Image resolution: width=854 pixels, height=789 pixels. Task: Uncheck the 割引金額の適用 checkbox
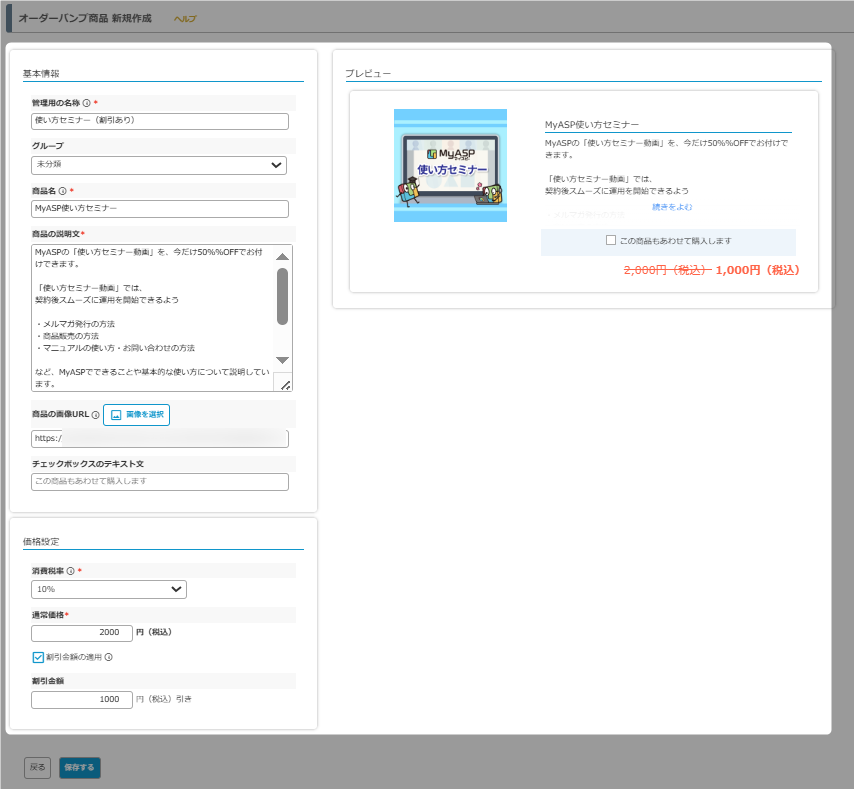38,657
